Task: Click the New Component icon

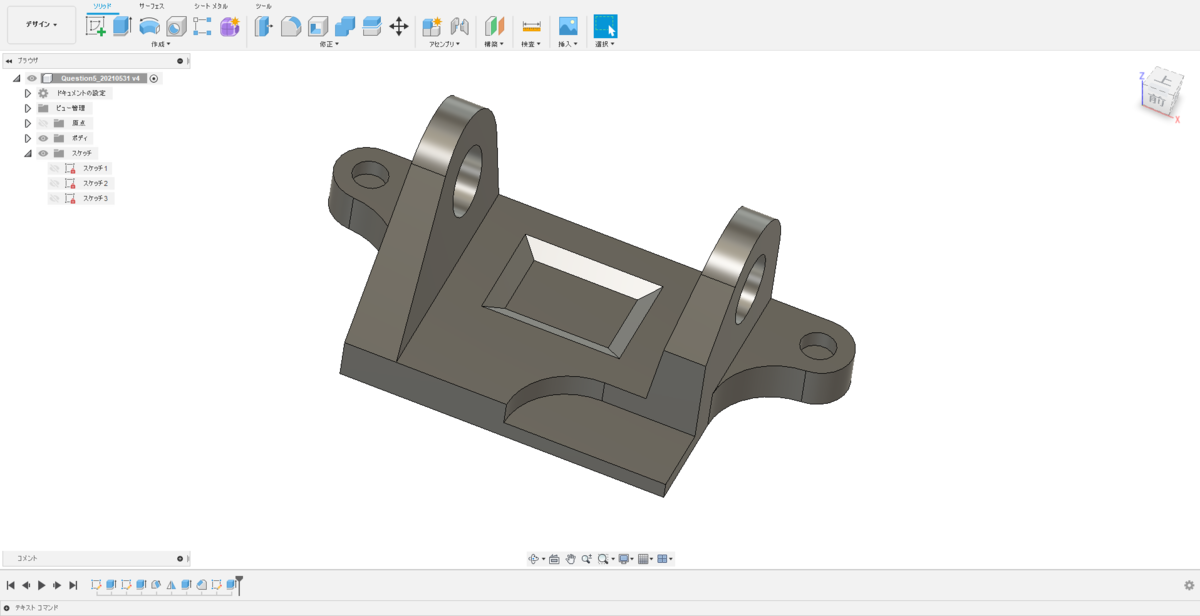Action: 432,27
